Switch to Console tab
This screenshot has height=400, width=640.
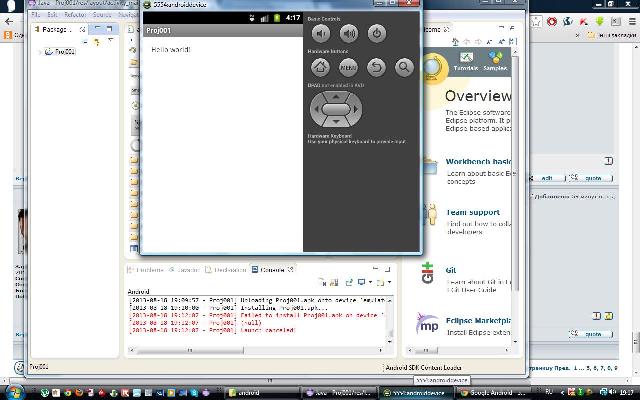(272, 270)
